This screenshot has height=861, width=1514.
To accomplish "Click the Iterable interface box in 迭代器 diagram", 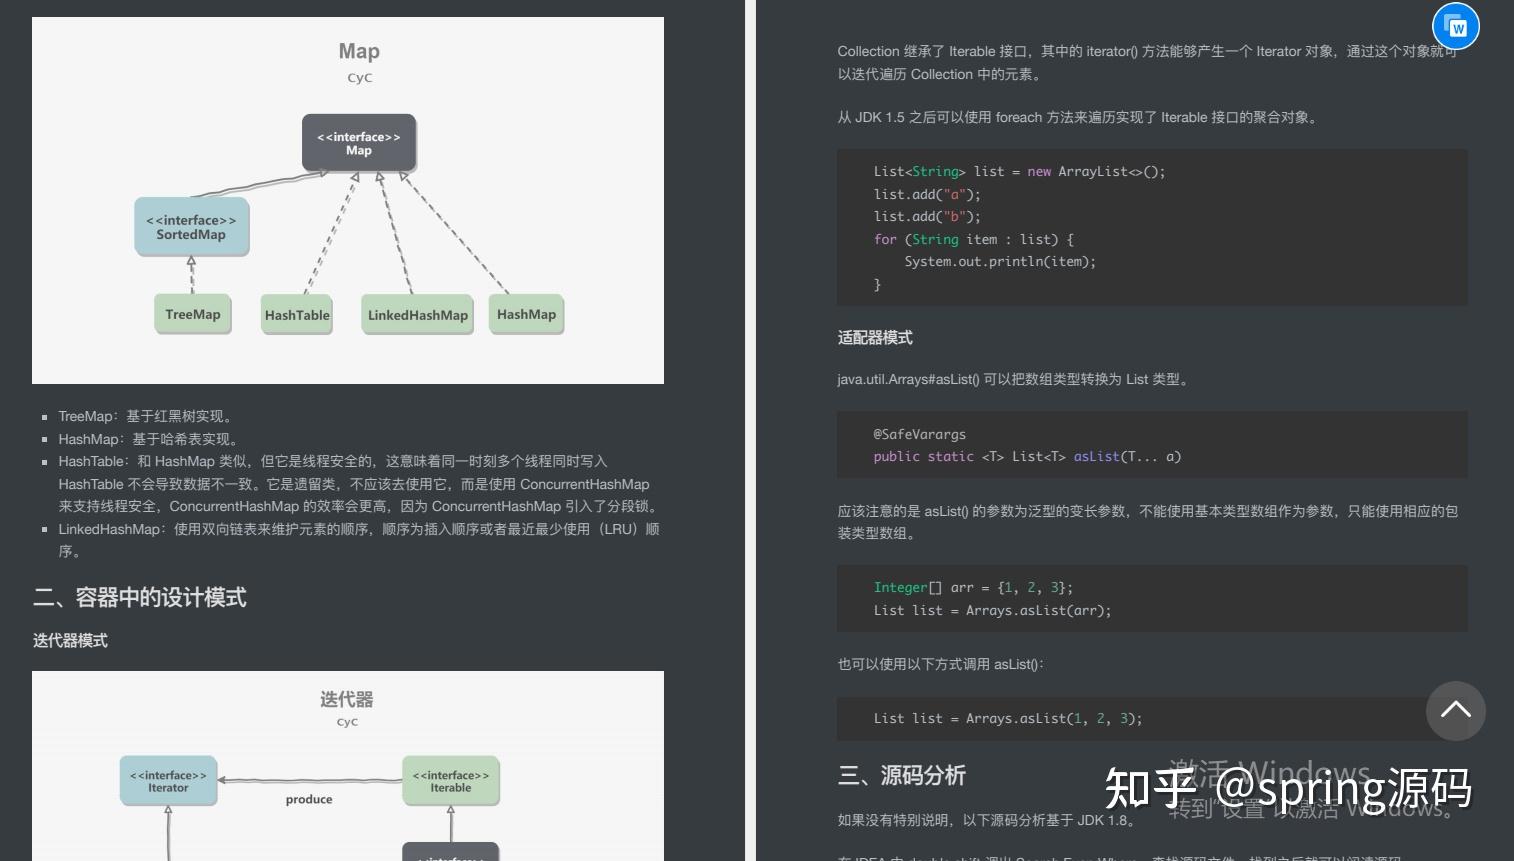I will tap(451, 780).
